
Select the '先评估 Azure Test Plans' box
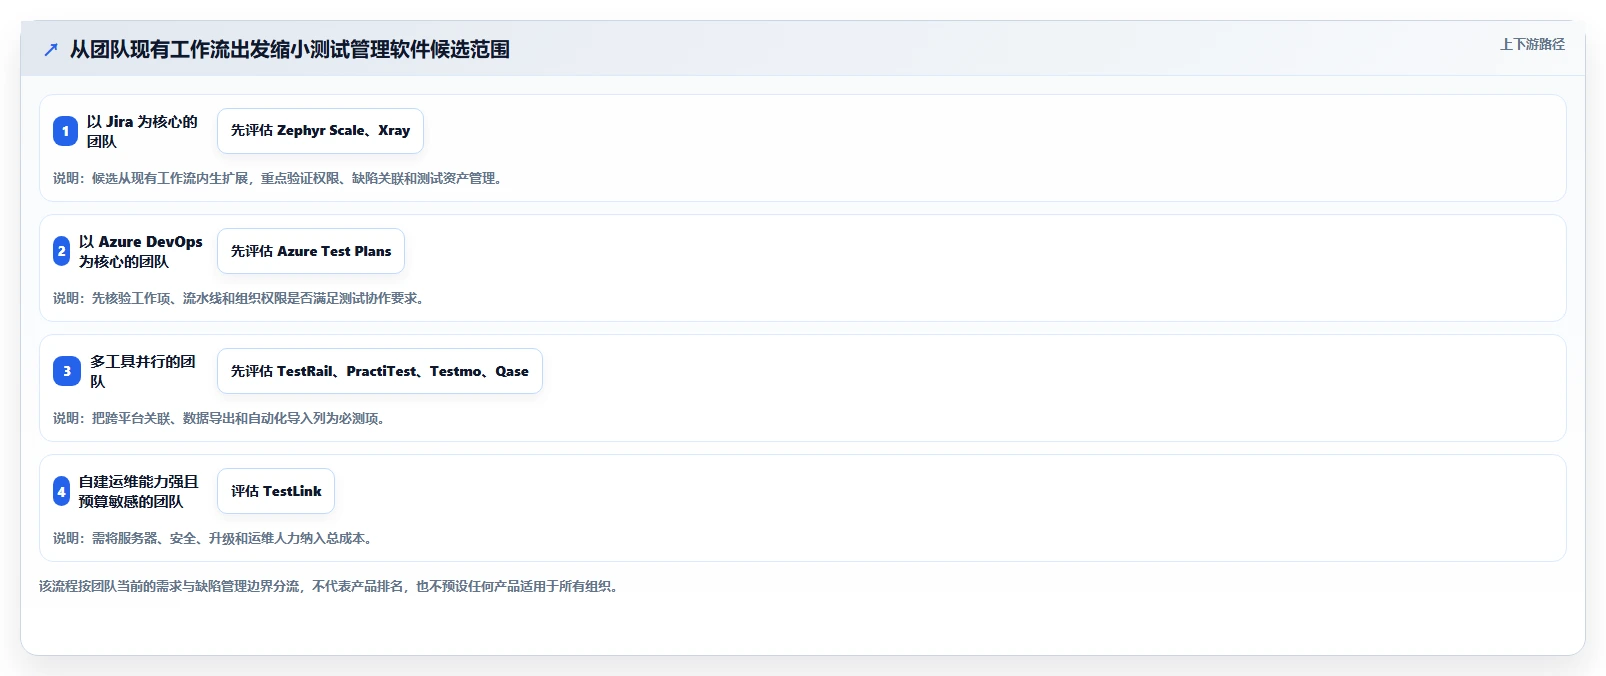(311, 251)
